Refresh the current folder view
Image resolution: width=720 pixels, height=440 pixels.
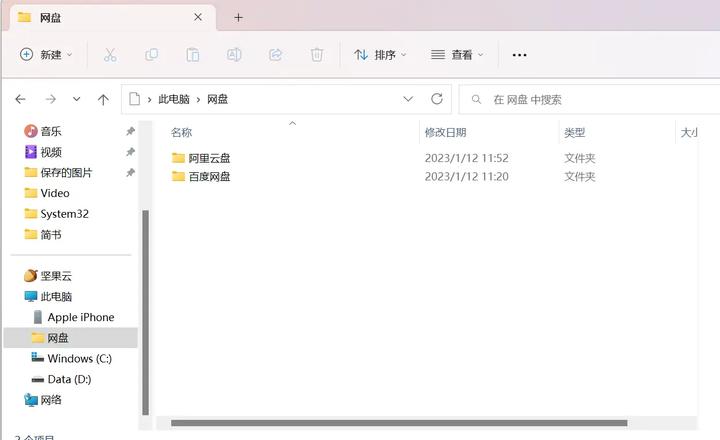point(437,99)
